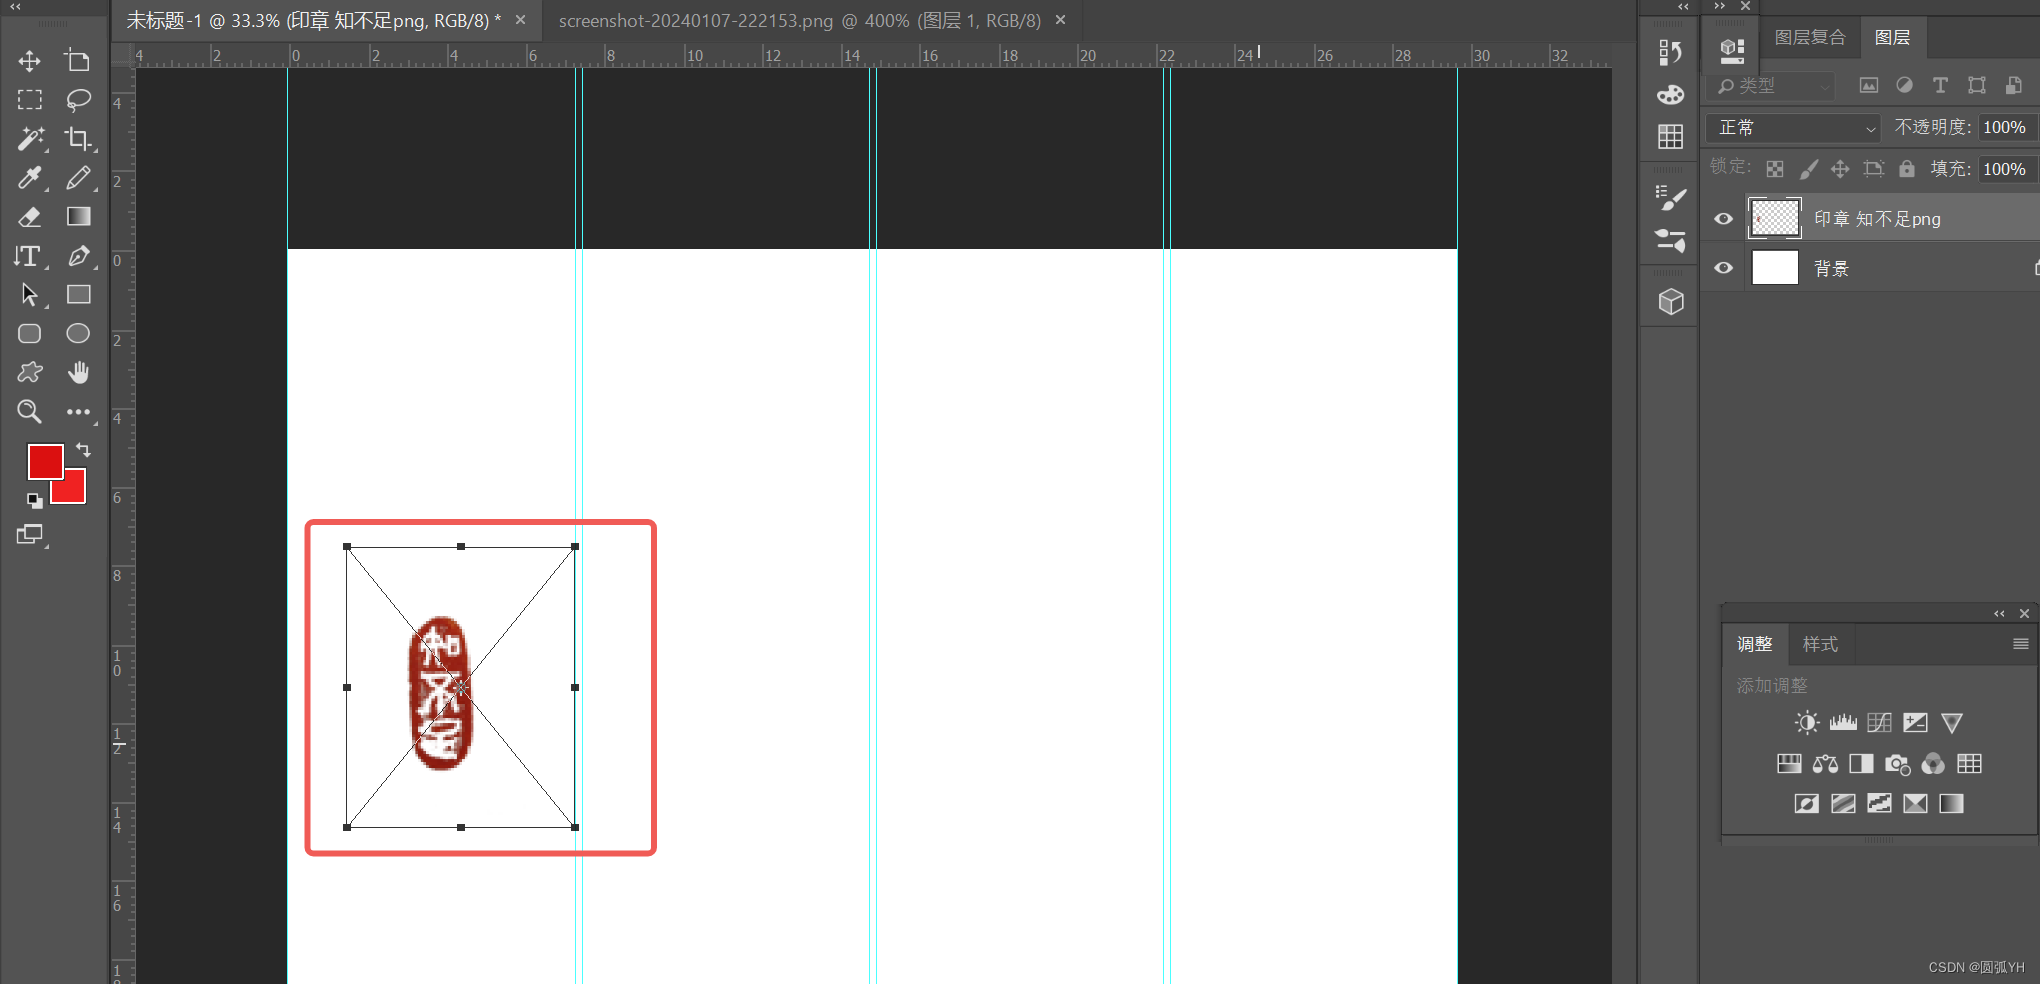Screen dimensions: 2040x984
Task: Switch to the screenshot-20240107-222153.png document tab
Action: click(799, 20)
